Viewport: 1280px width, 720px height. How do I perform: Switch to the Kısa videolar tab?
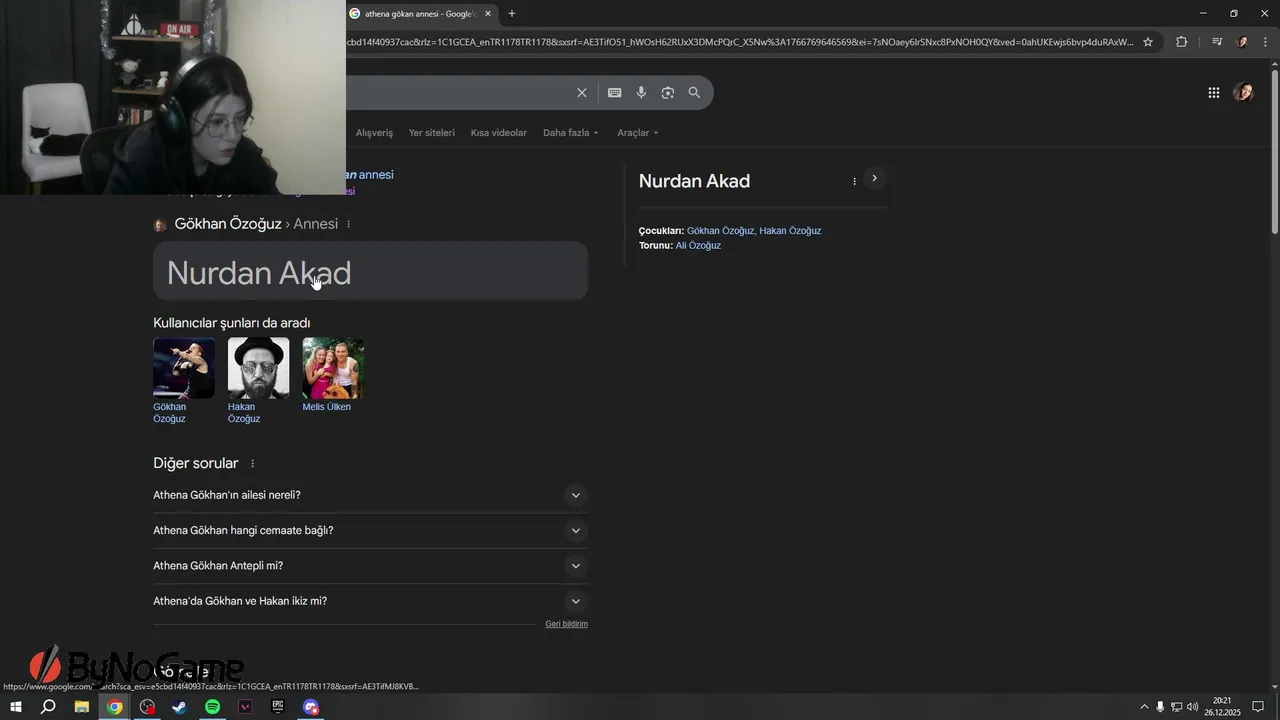(x=499, y=133)
